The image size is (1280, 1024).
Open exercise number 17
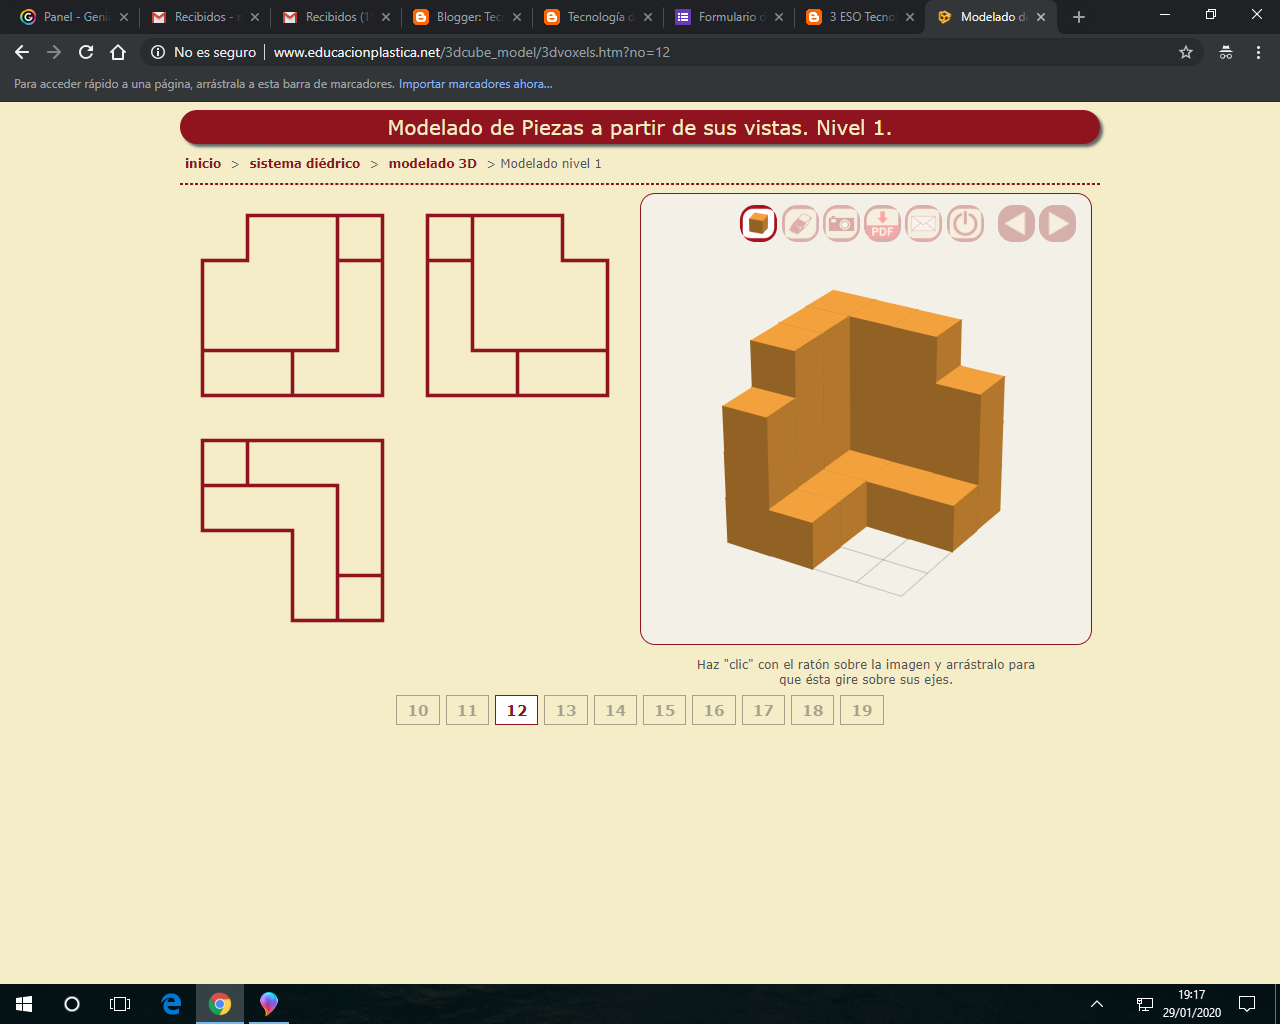point(763,710)
